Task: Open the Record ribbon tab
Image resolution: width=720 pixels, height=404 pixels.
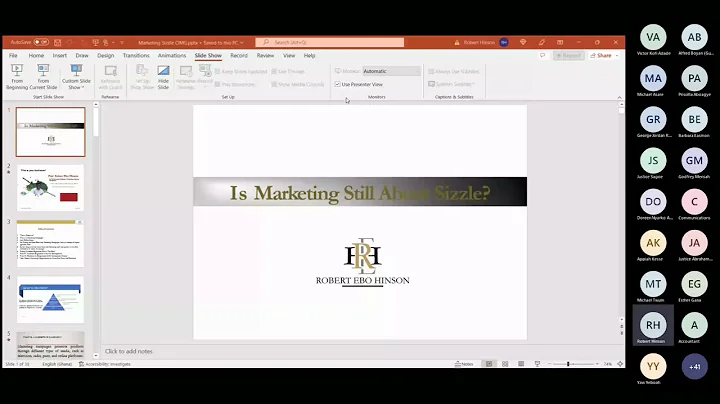Action: tap(239, 56)
